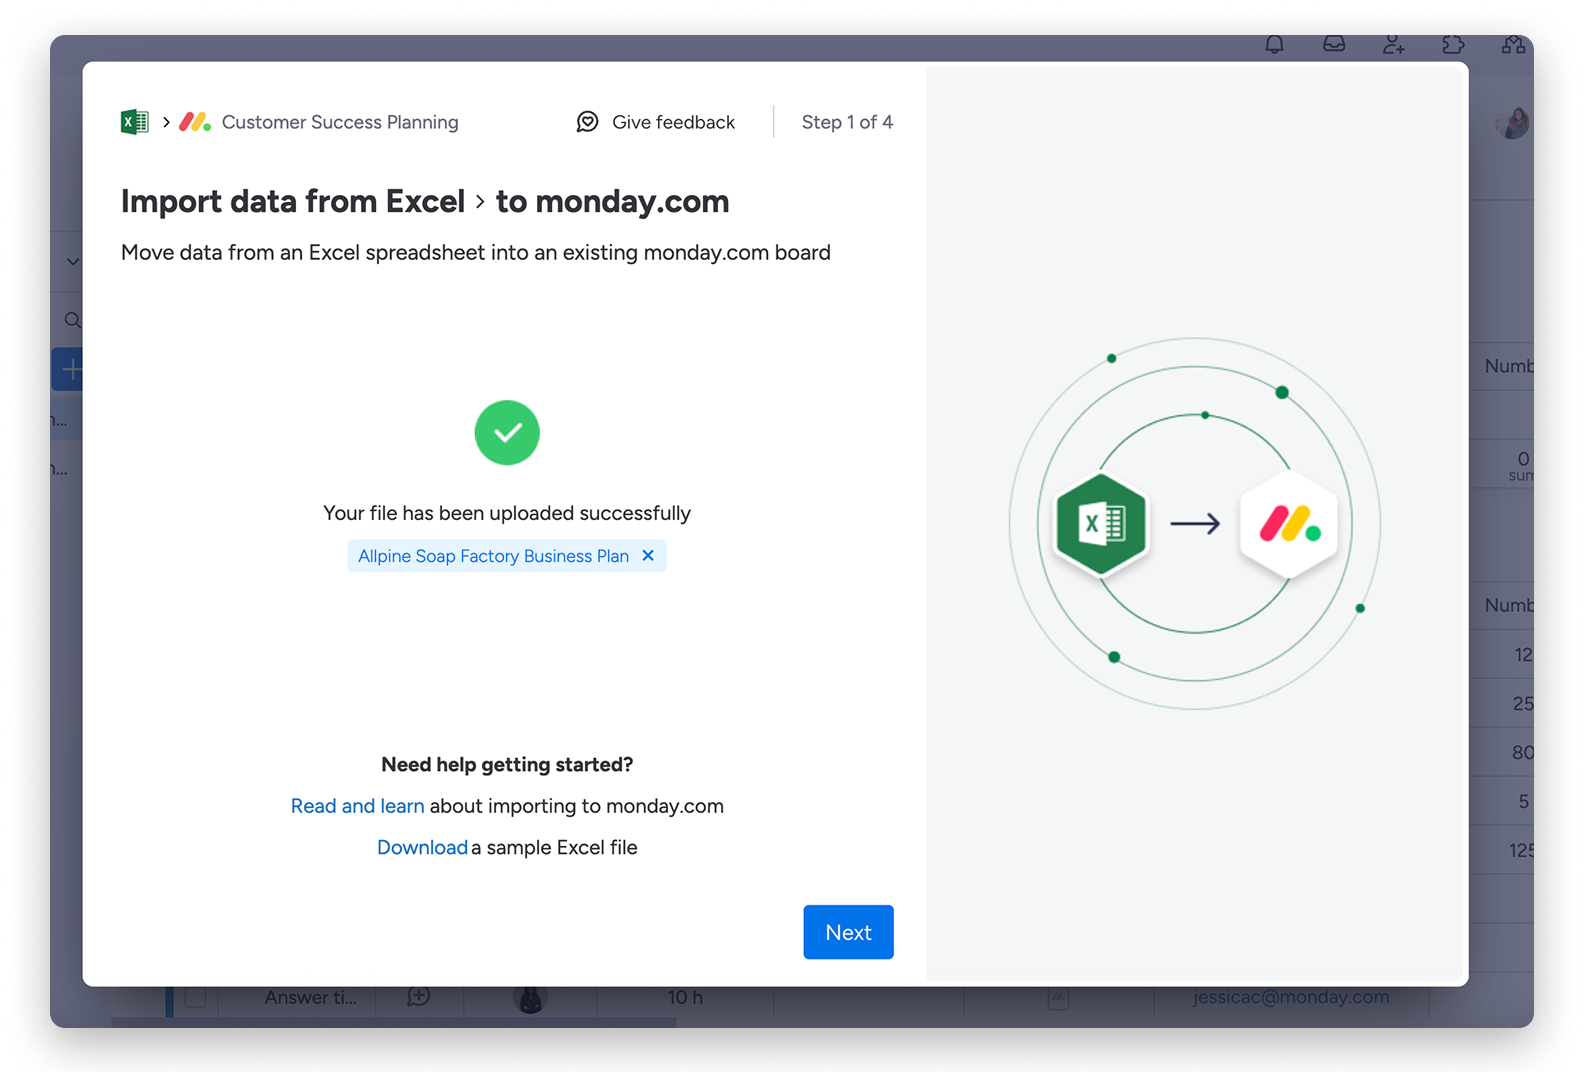Open Give feedback

tap(656, 122)
